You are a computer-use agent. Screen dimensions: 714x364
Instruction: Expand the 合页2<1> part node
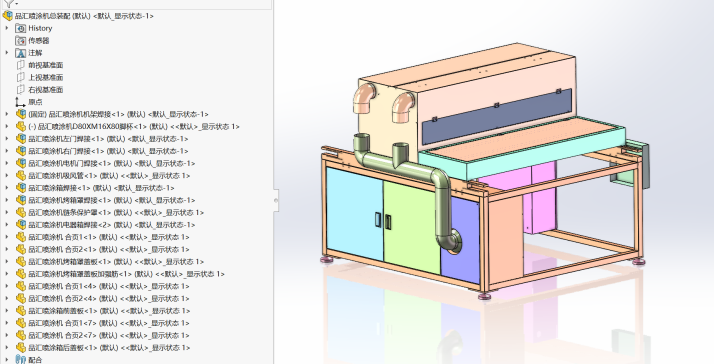point(7,250)
